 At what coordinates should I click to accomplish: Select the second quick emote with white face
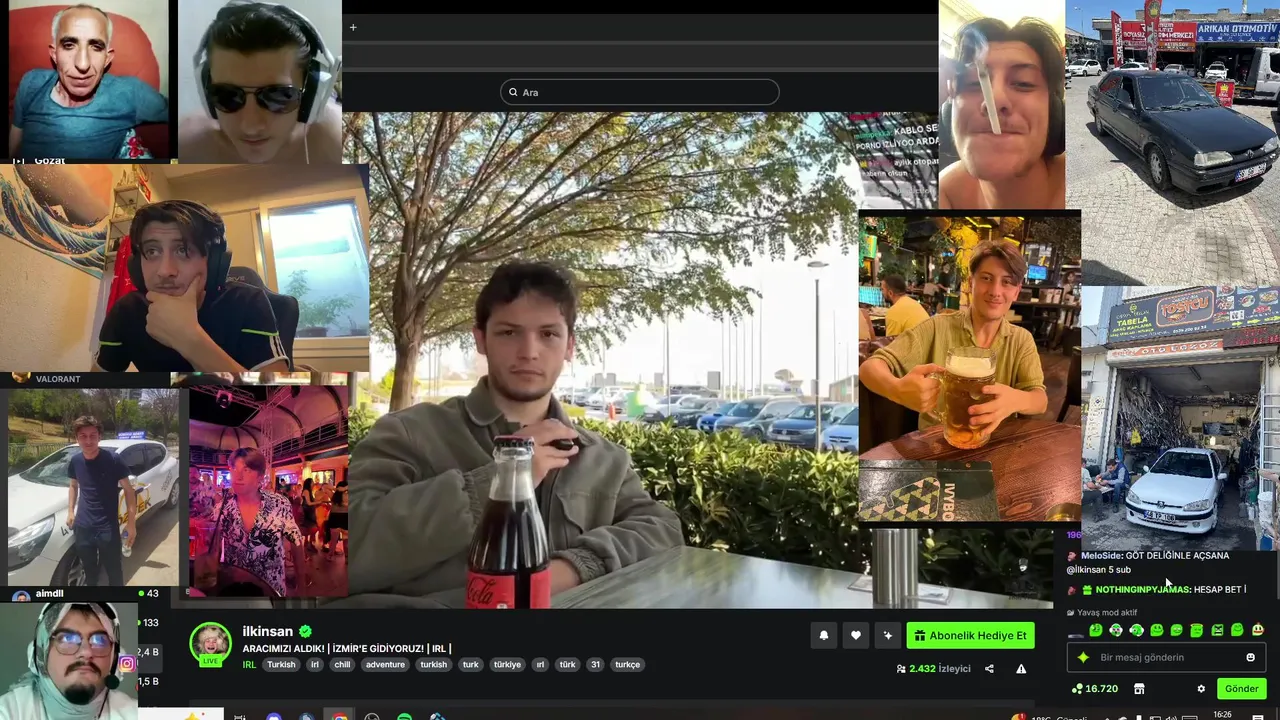(x=1116, y=630)
